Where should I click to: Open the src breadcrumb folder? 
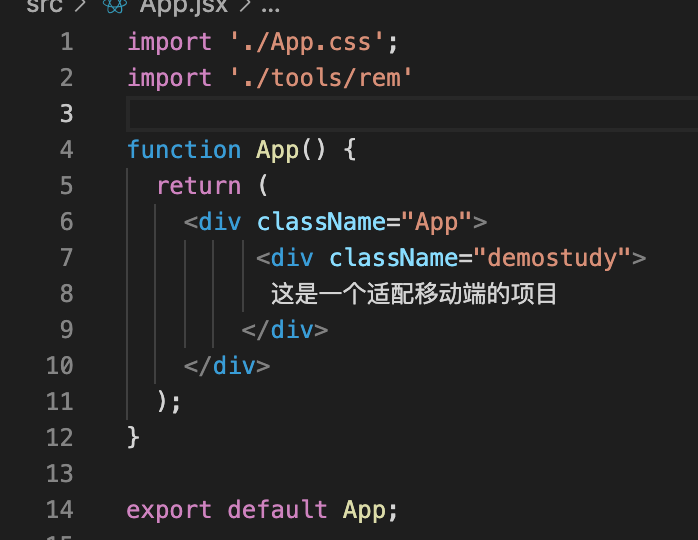44,6
